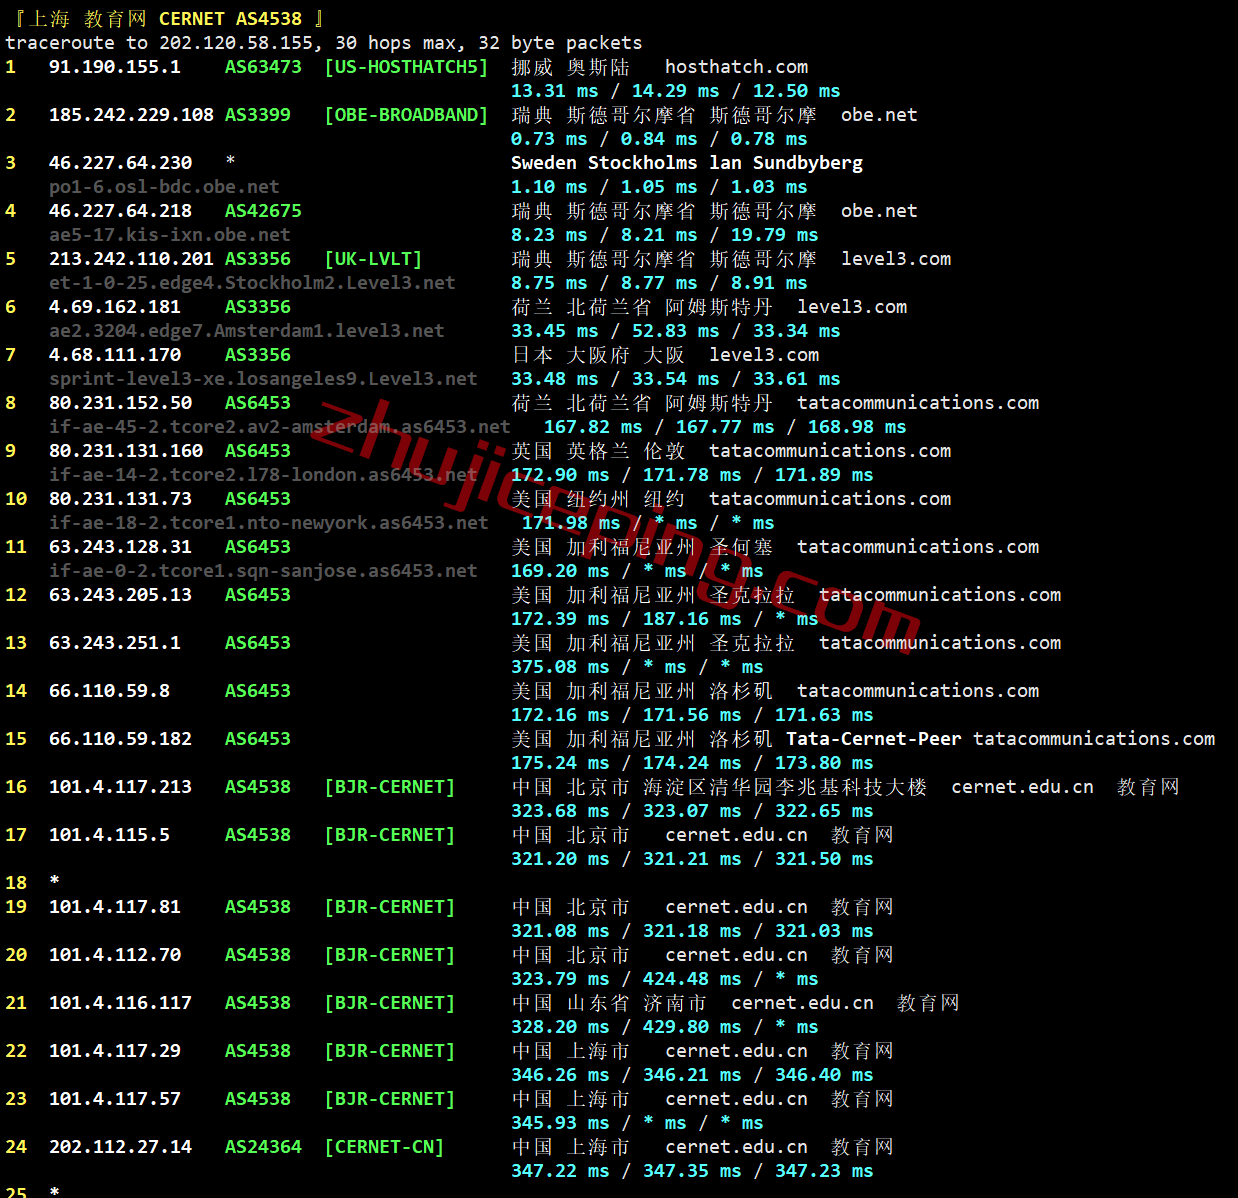The width and height of the screenshot is (1238, 1198).
Task: Click hop 16 IP address 101.4.117.213
Action: click(120, 787)
